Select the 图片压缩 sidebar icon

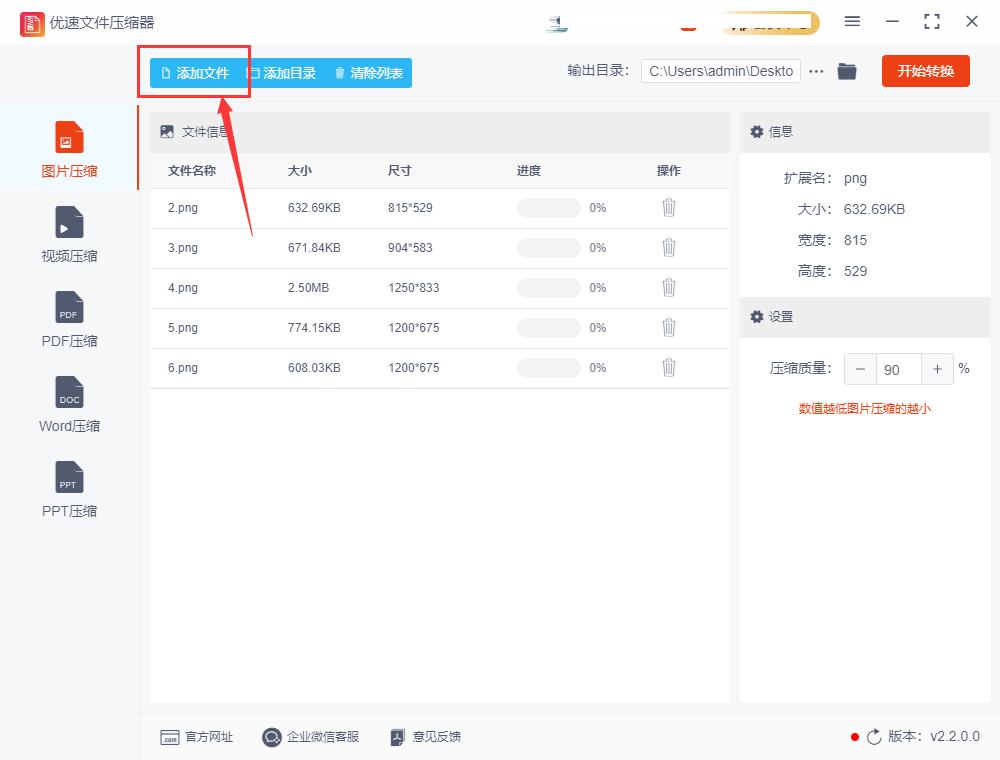coord(68,148)
